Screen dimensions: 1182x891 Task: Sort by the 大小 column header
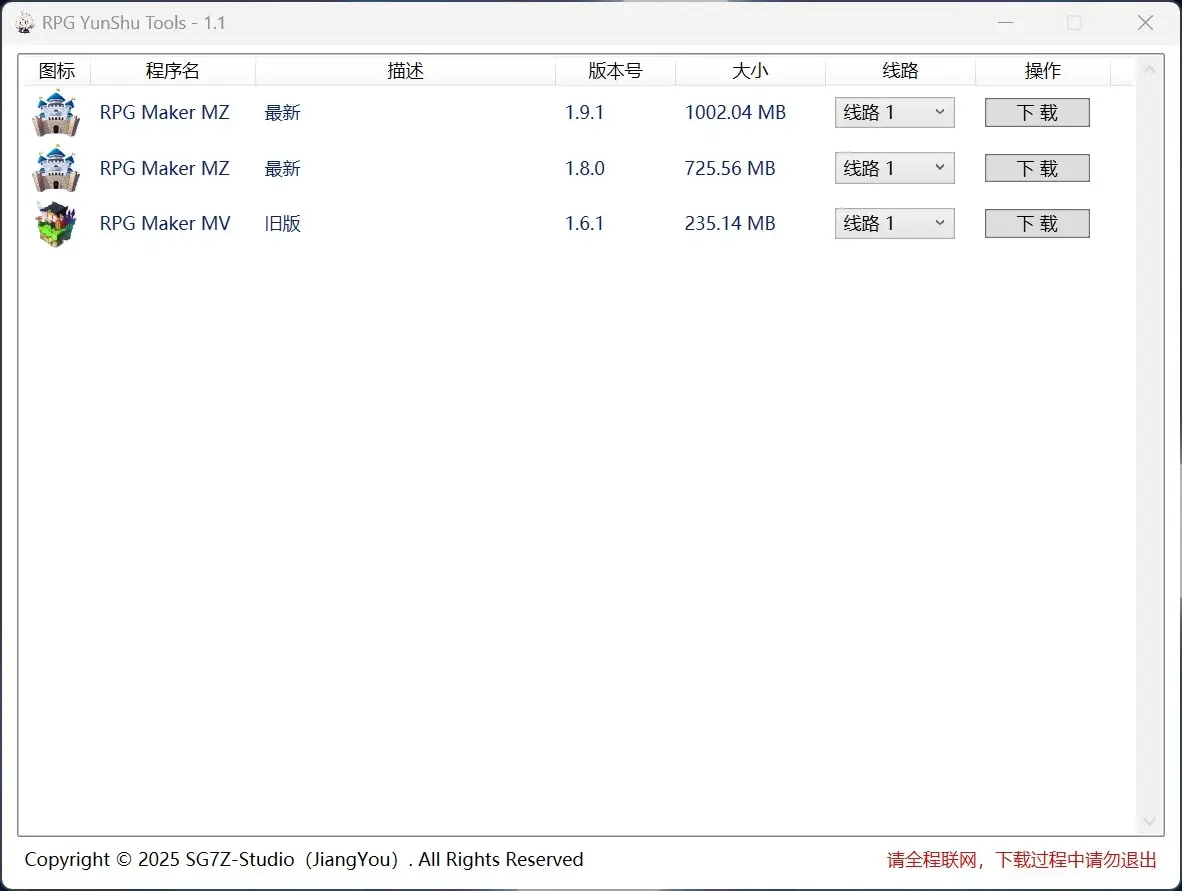tap(750, 71)
